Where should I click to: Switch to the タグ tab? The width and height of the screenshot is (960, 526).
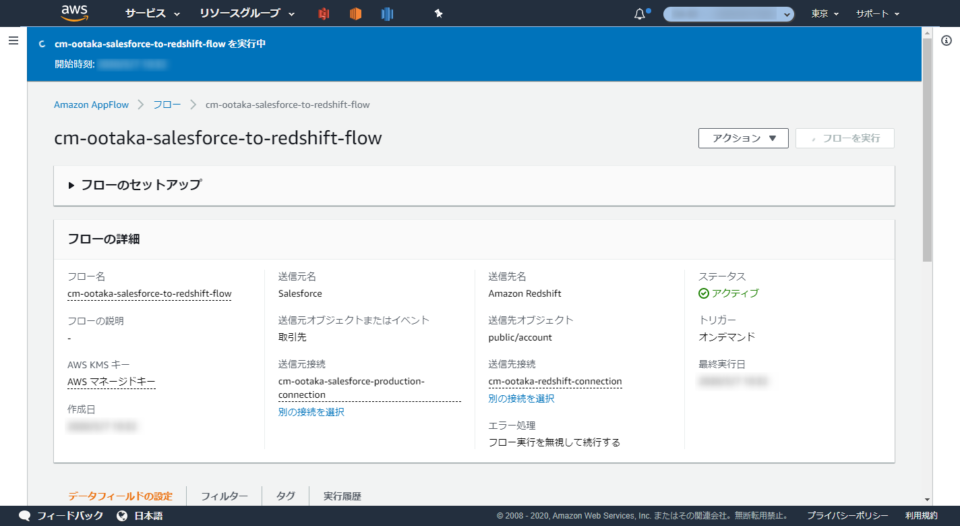[285, 496]
